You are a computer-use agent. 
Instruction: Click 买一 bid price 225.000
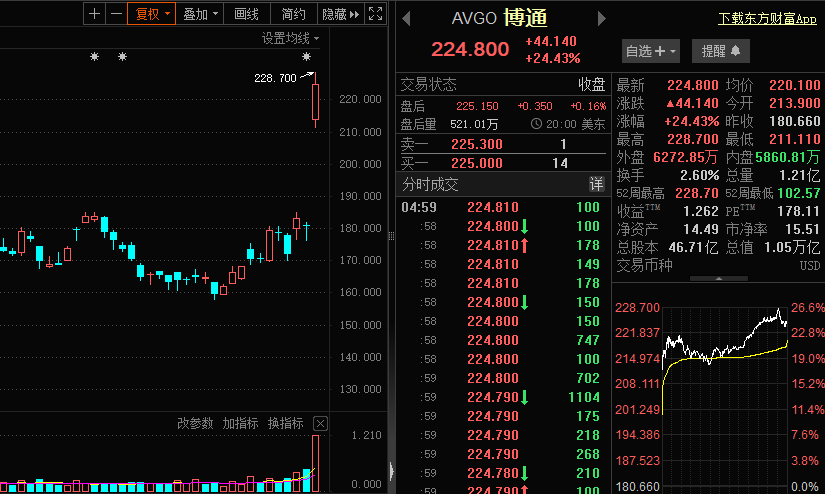pos(477,163)
